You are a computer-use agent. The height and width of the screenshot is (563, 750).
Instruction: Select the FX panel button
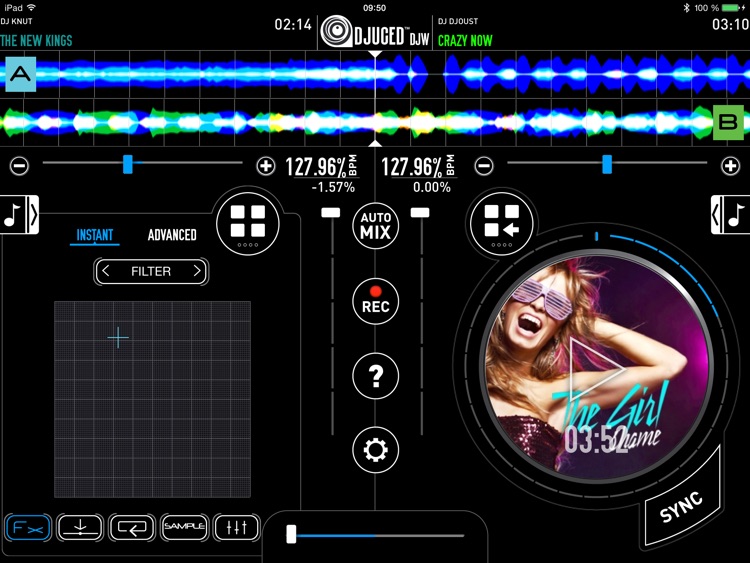pos(28,528)
